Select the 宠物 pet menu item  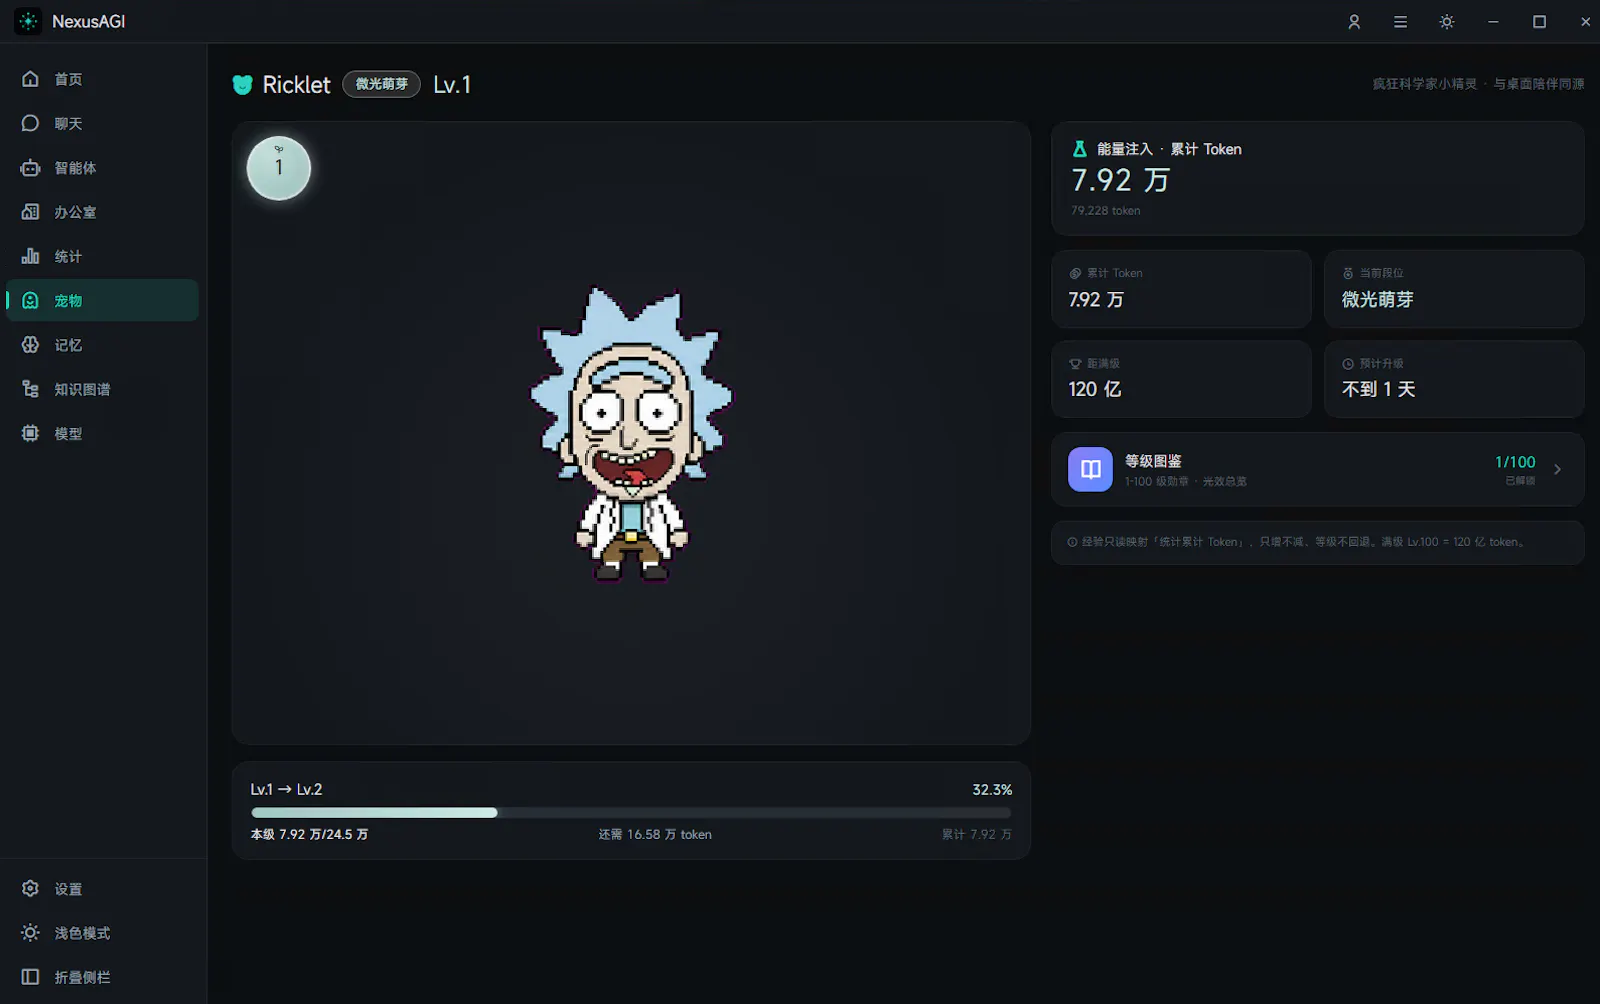click(x=102, y=300)
